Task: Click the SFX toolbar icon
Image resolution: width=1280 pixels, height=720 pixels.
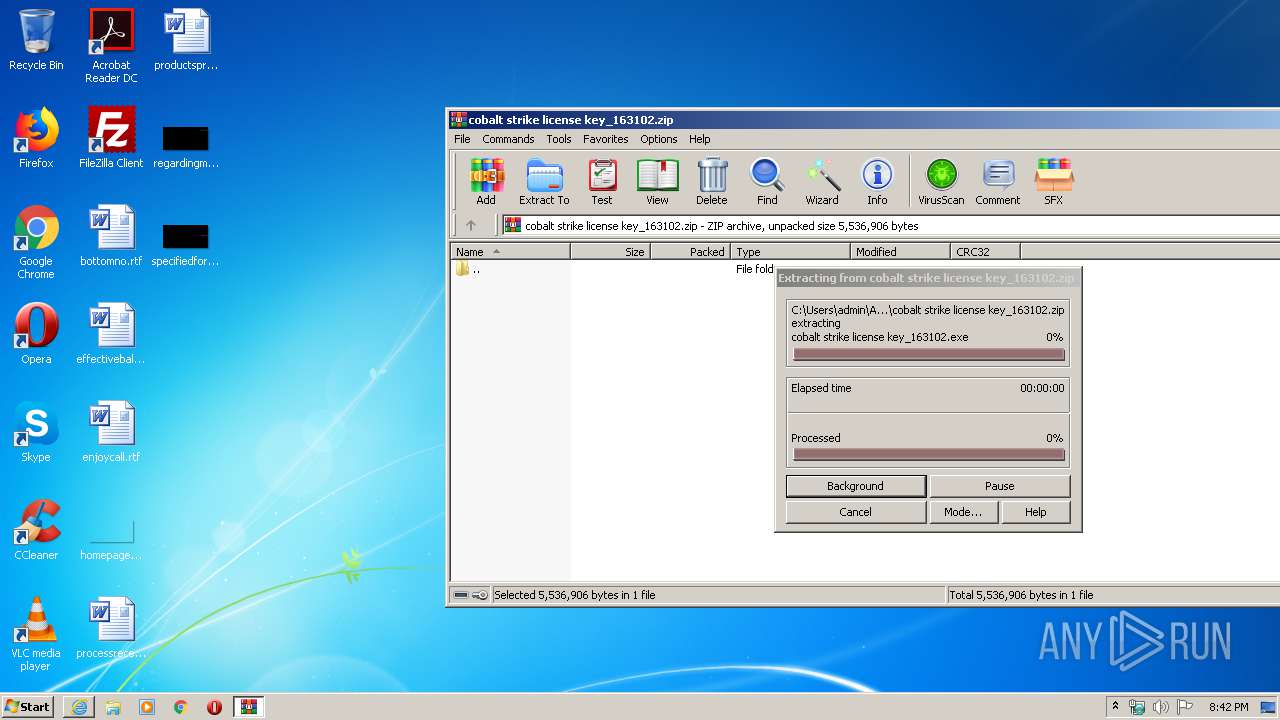Action: click(1053, 181)
